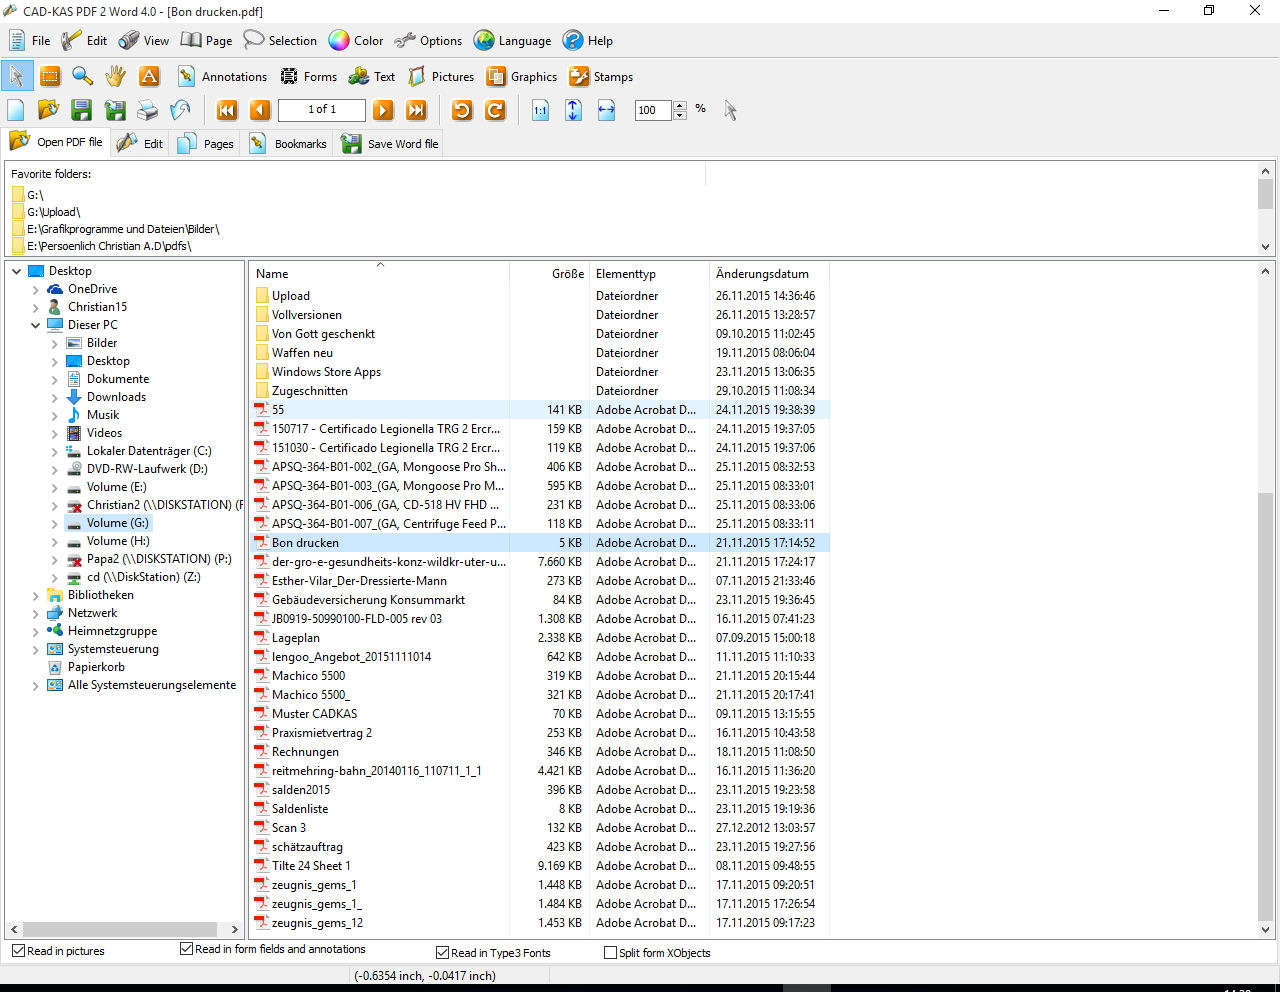
Task: Uncheck Read in pictures
Action: coord(19,950)
